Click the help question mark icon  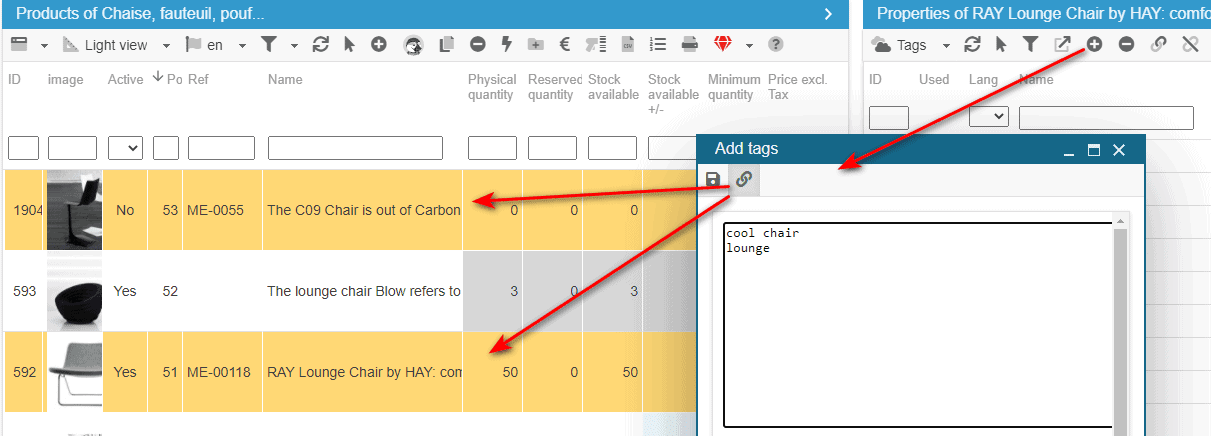point(775,45)
